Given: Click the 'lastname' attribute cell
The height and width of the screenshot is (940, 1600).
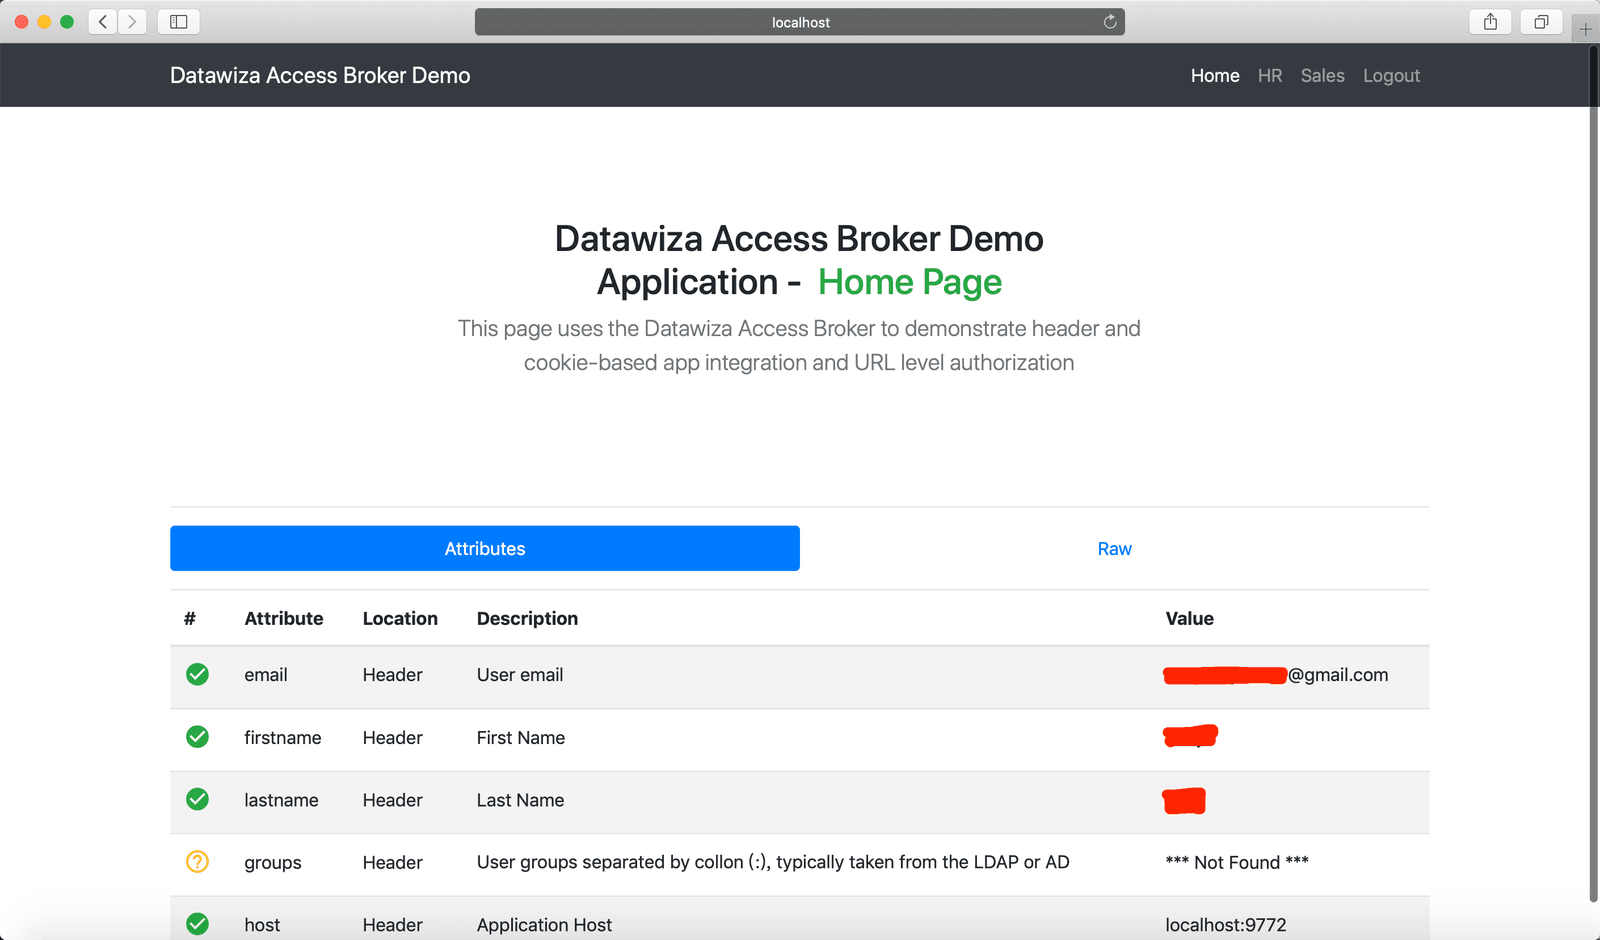Looking at the screenshot, I should pos(281,800).
